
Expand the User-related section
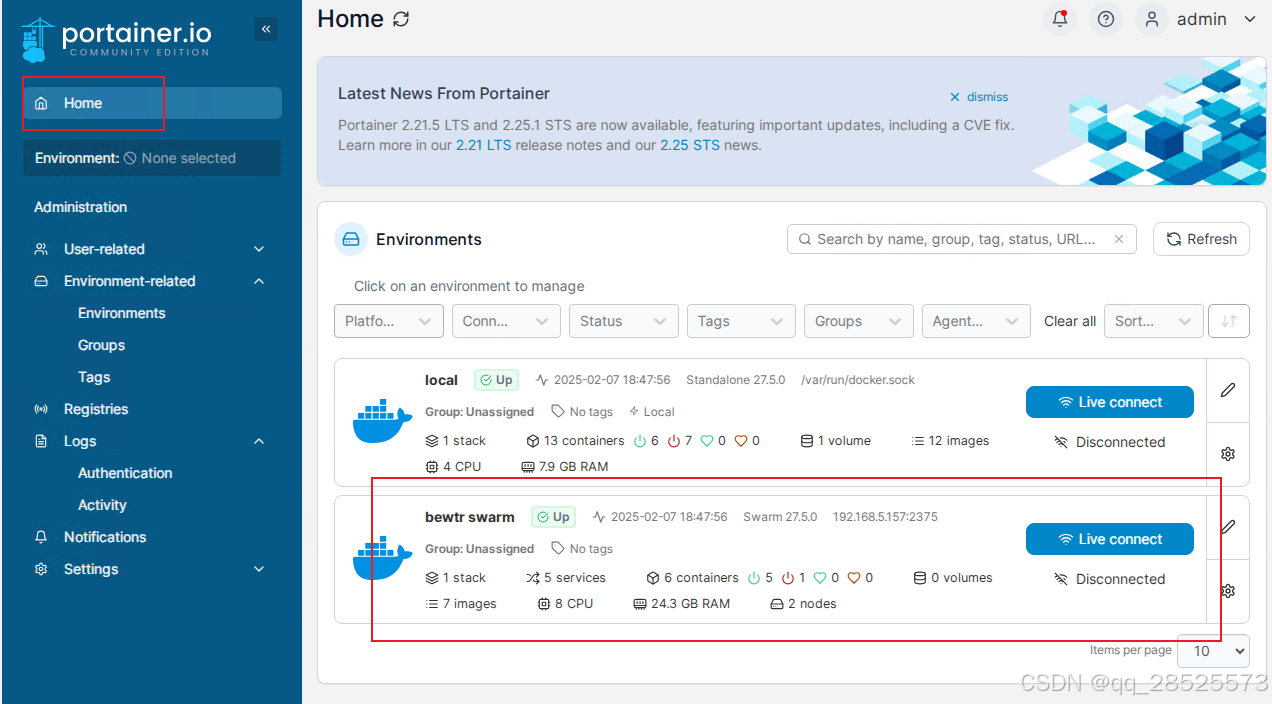259,249
